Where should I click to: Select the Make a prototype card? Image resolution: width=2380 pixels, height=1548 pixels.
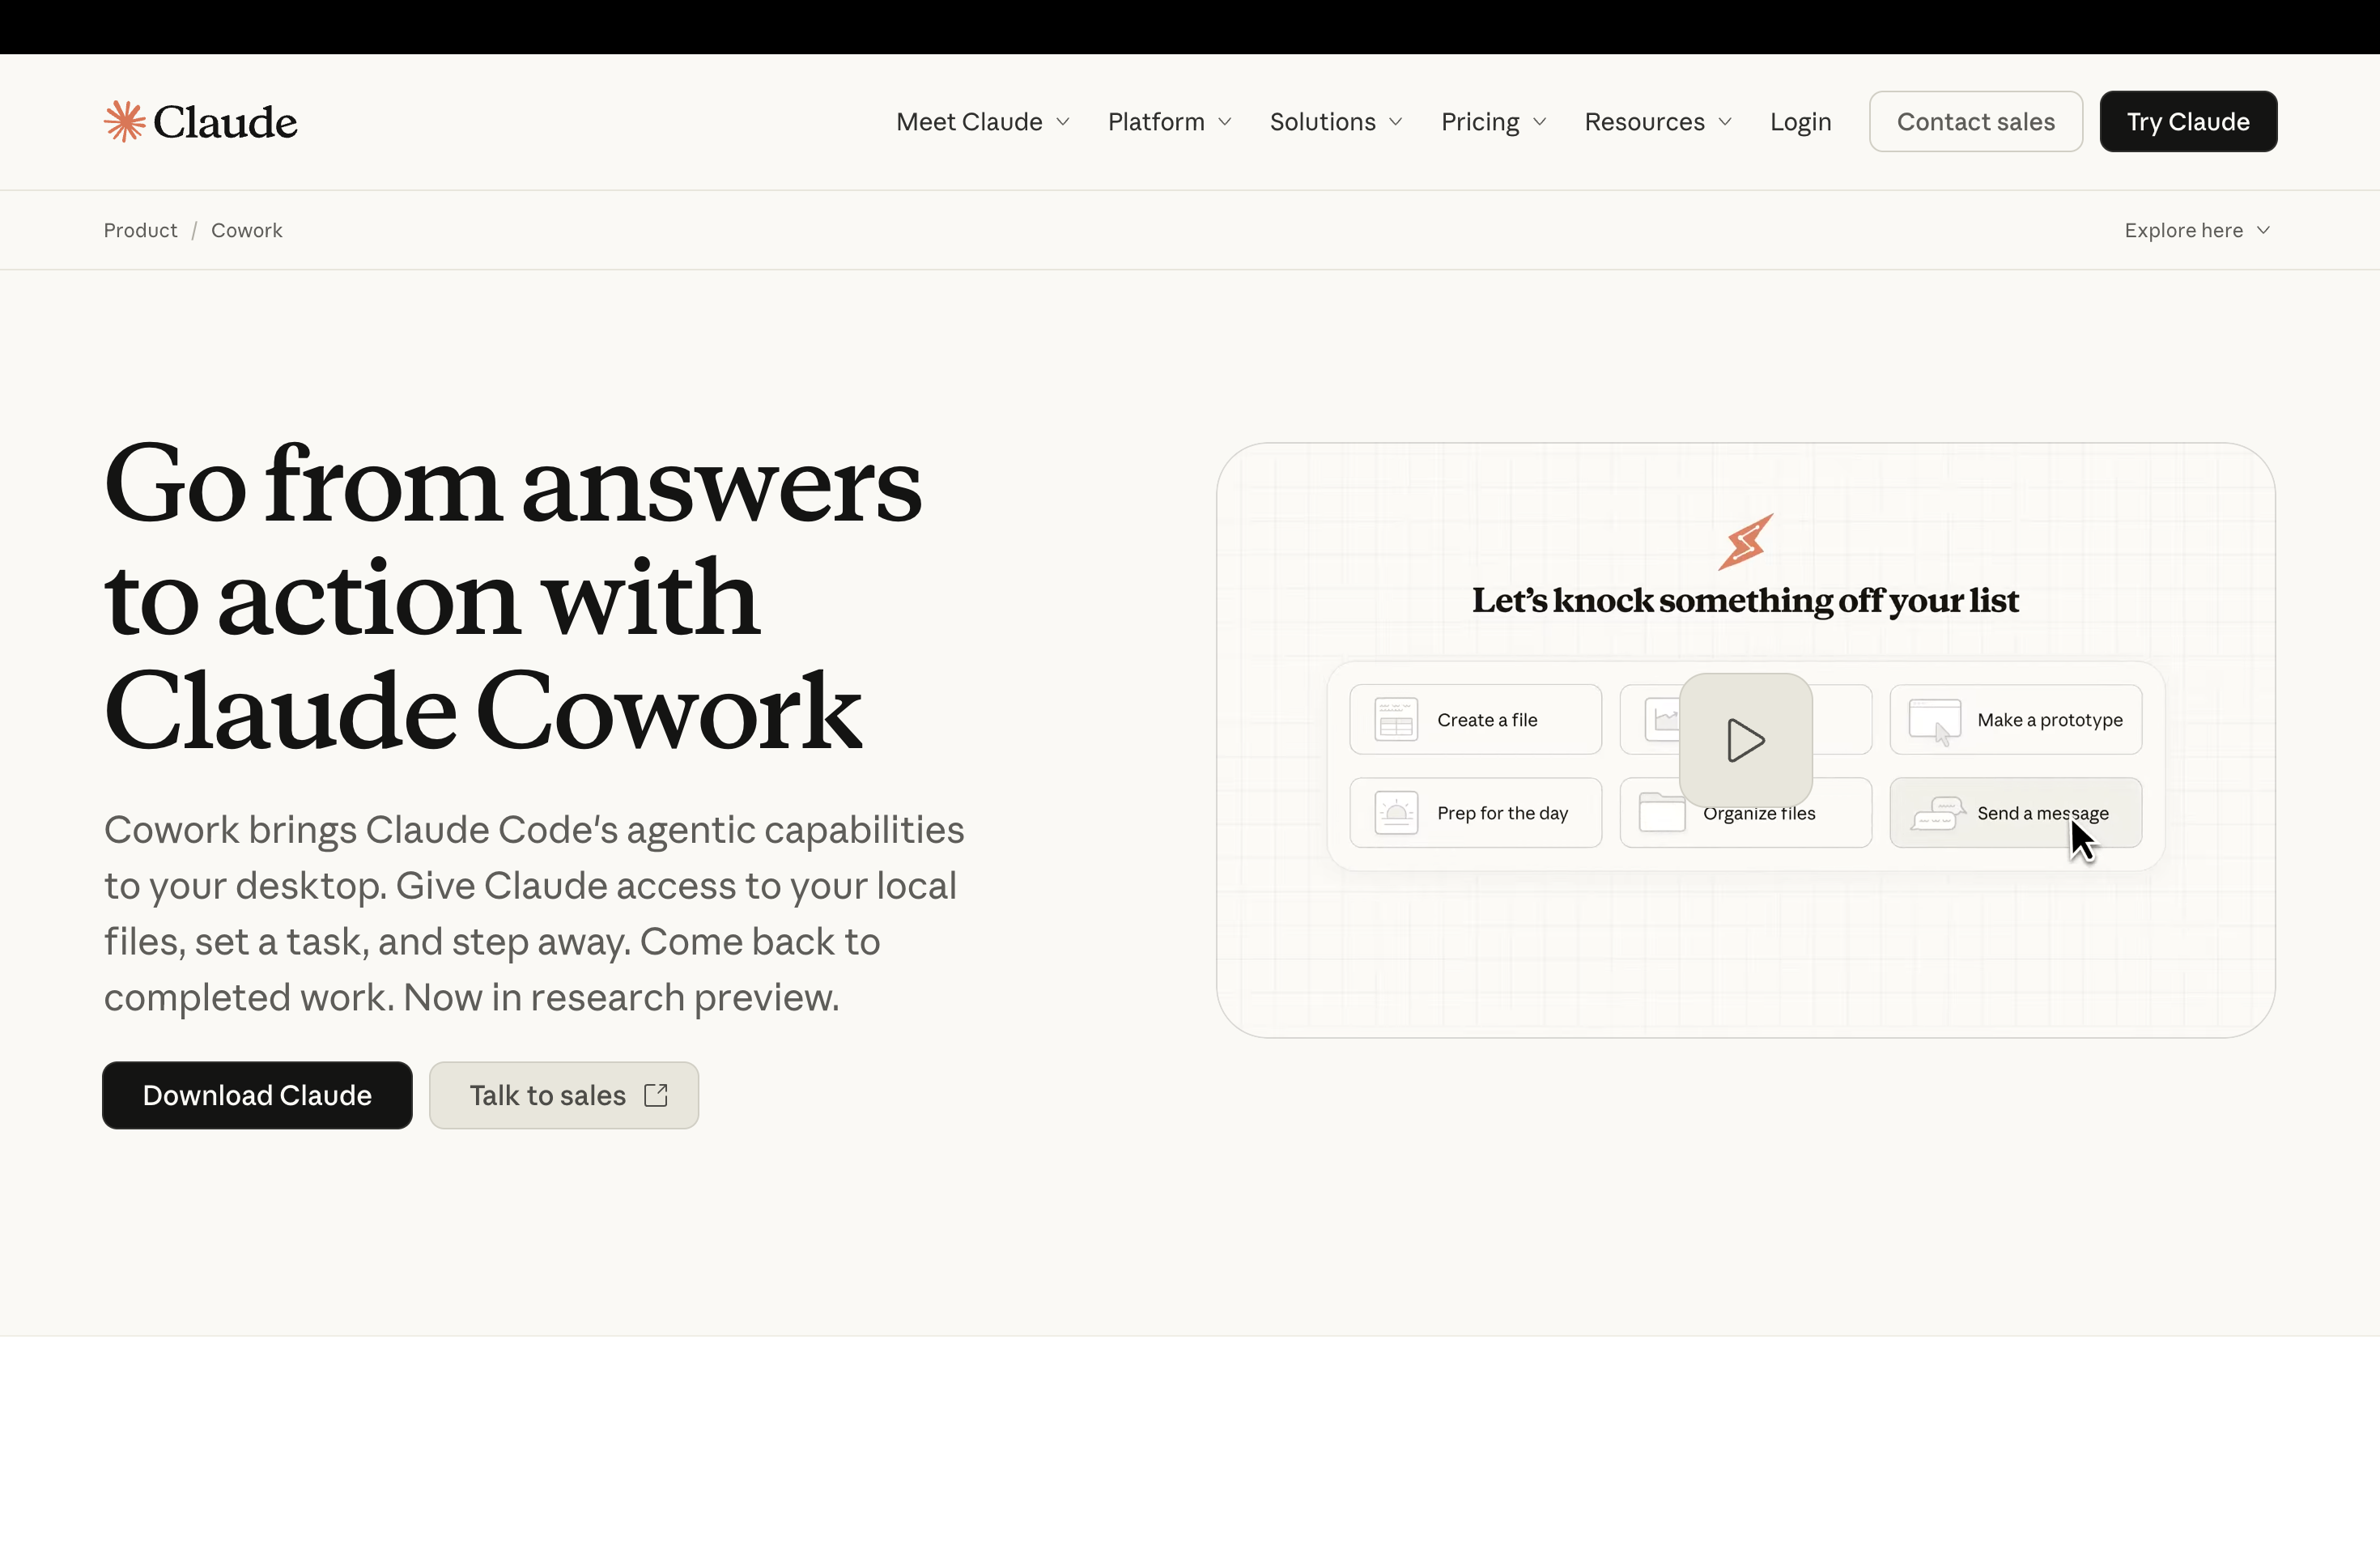click(x=2015, y=719)
